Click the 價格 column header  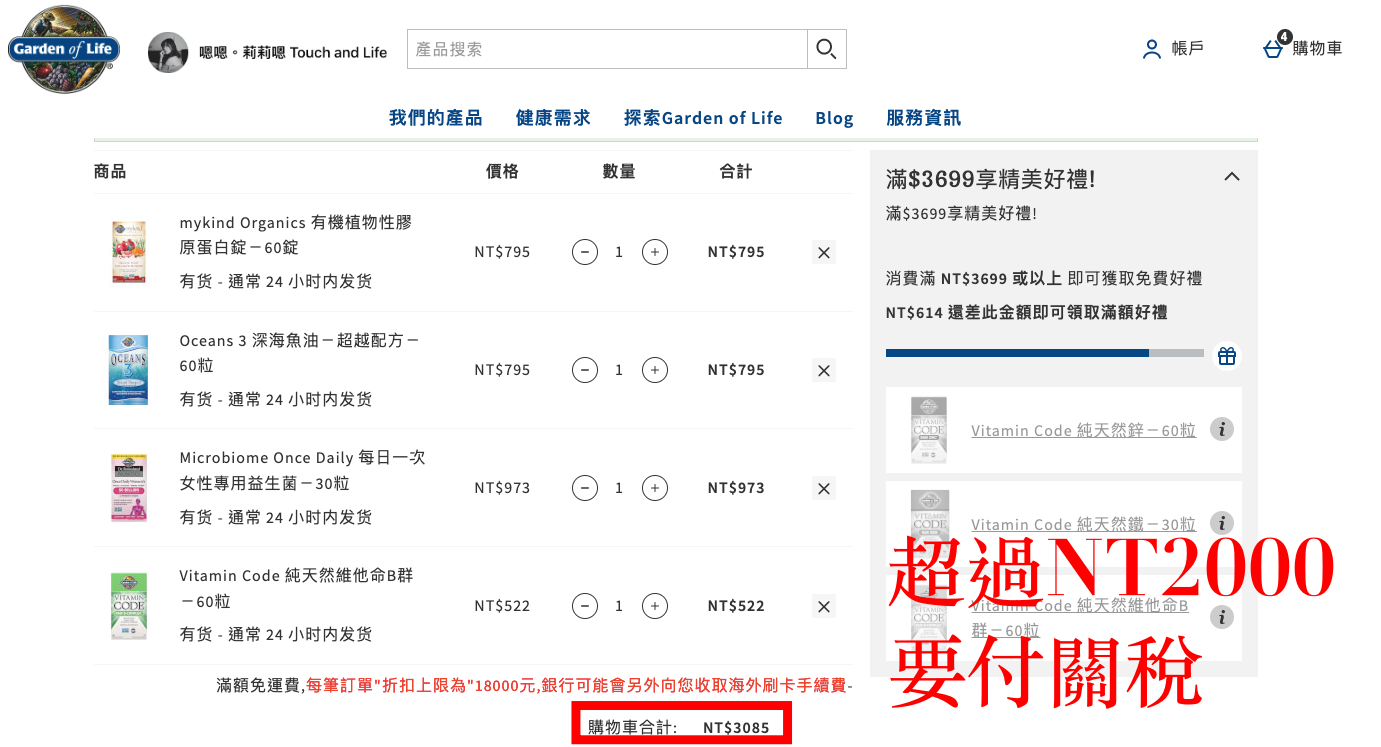(x=502, y=172)
